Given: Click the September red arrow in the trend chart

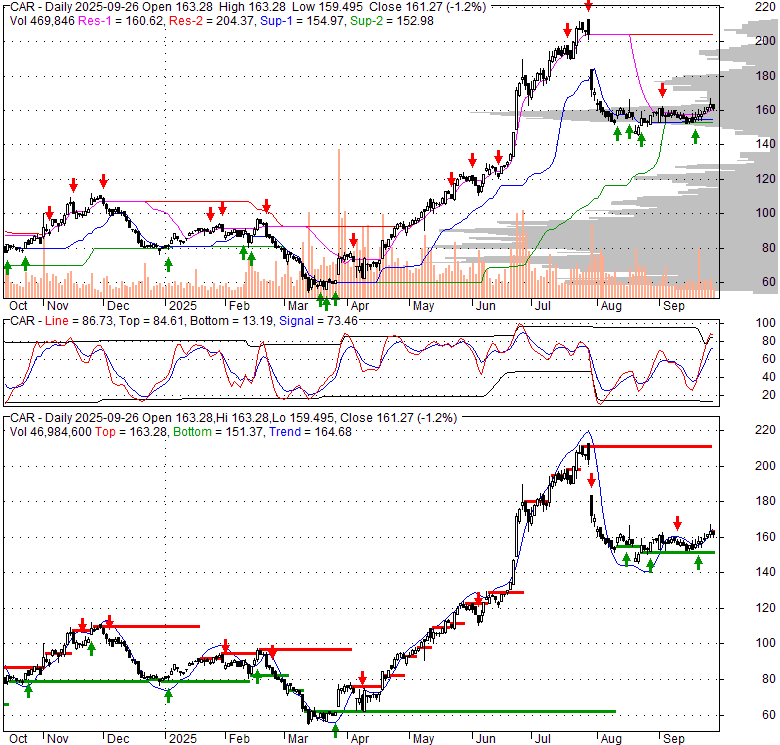Looking at the screenshot, I should (x=678, y=523).
